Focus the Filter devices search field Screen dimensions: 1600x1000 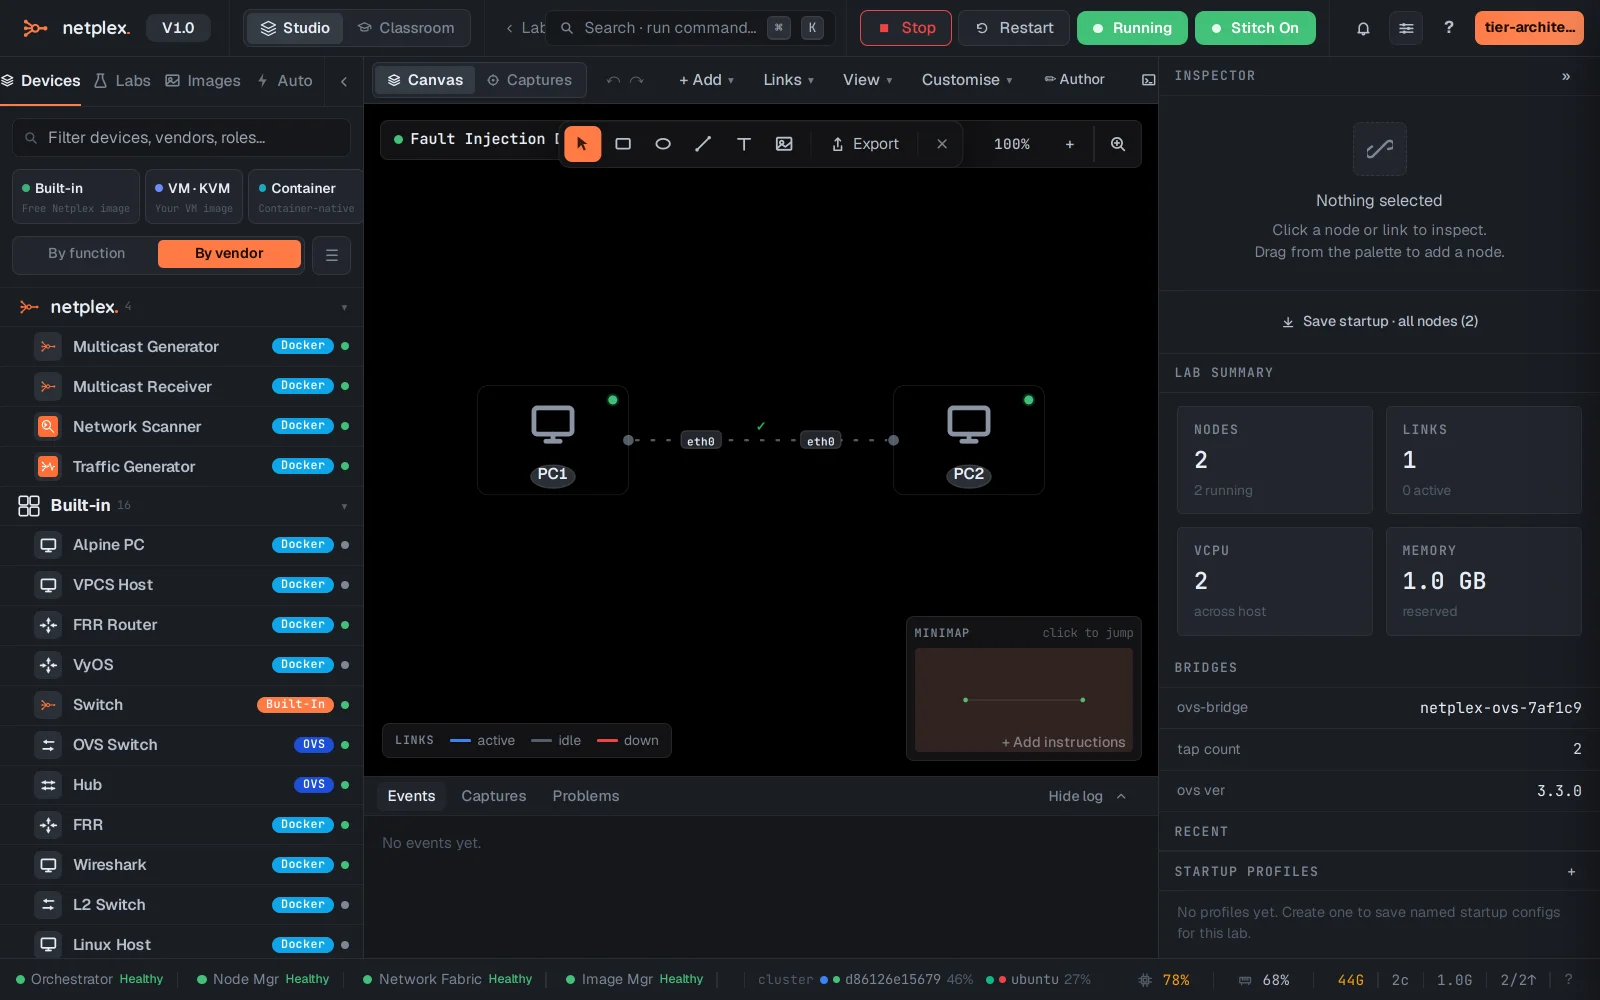coord(182,138)
